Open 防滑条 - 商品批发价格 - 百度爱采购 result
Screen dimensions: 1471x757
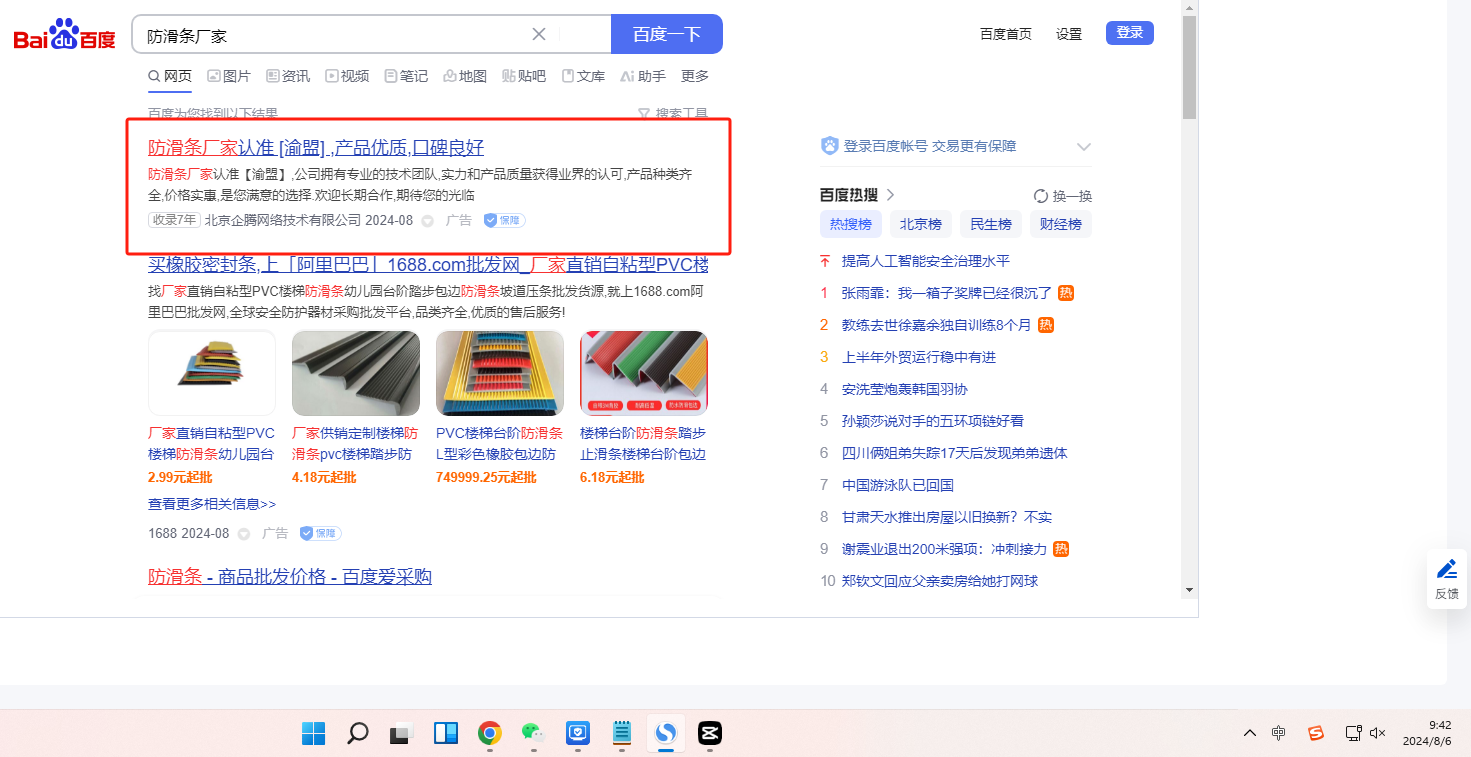tap(290, 577)
